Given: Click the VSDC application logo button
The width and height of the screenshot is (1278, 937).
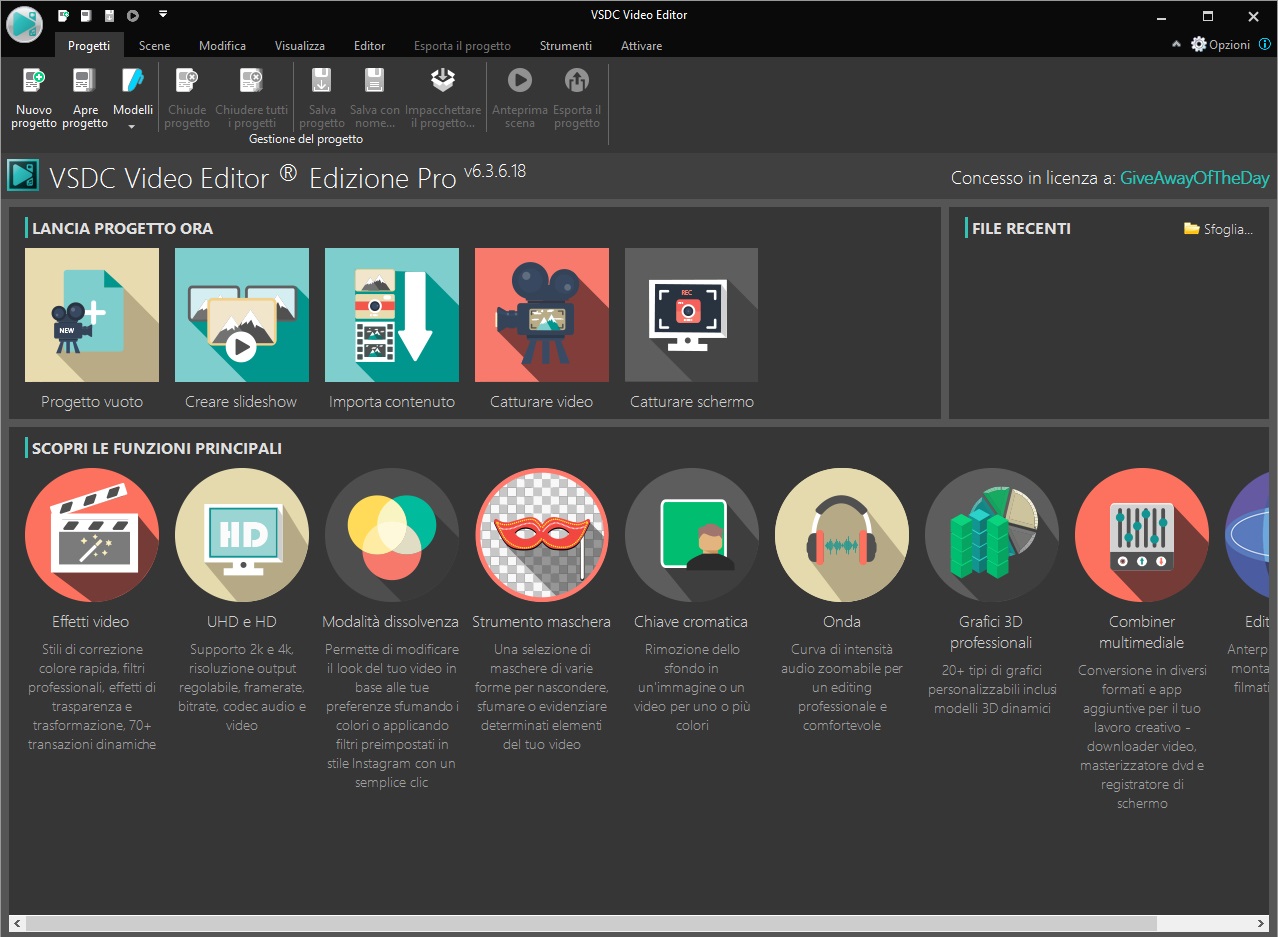Looking at the screenshot, I should tap(23, 22).
